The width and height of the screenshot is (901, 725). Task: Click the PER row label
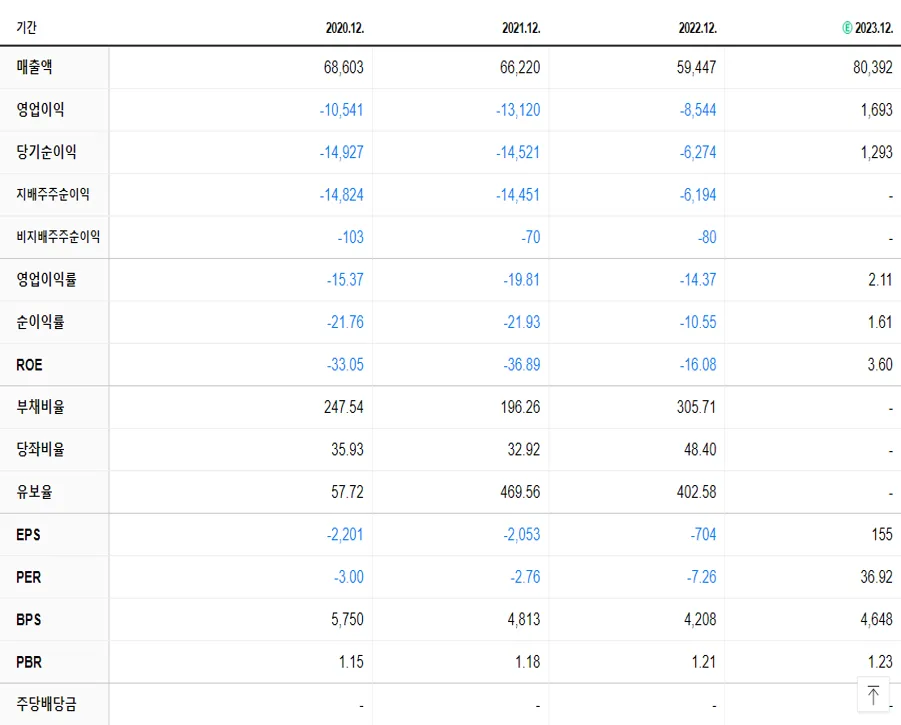29,577
